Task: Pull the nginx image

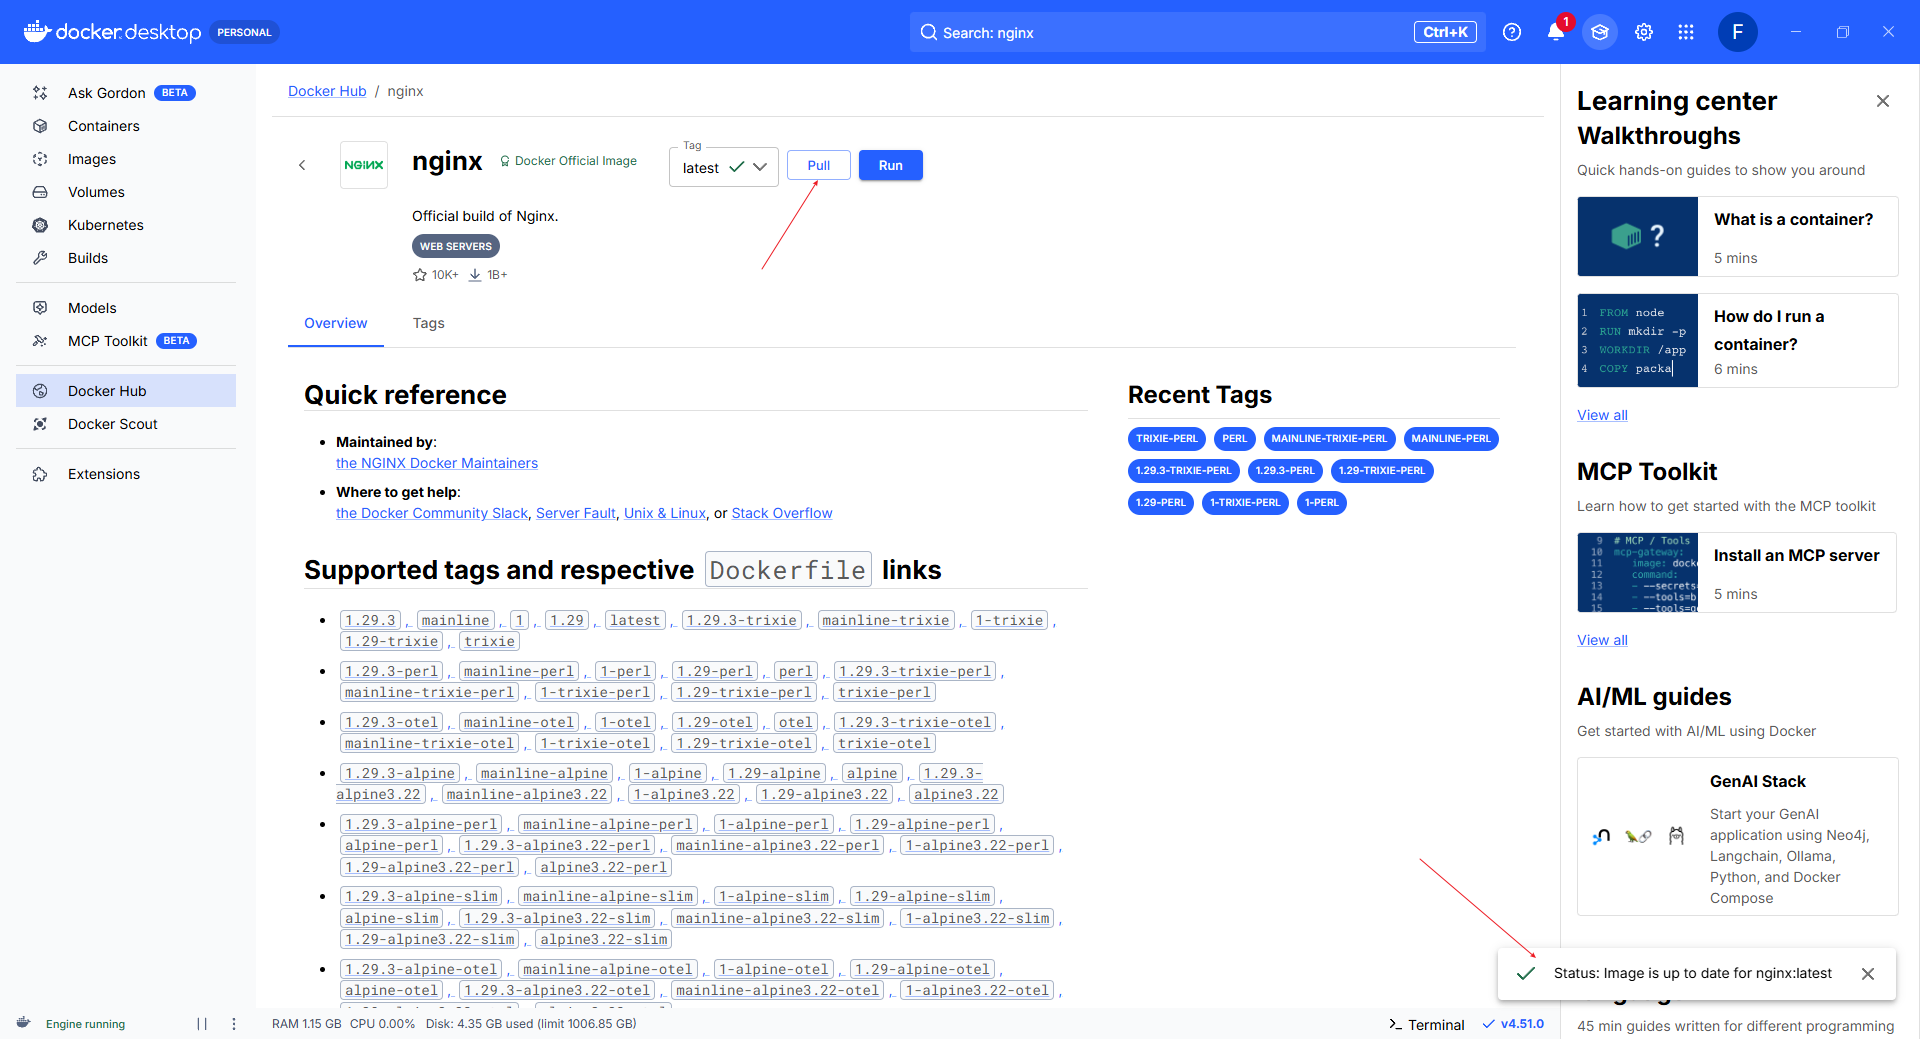Action: (x=819, y=165)
